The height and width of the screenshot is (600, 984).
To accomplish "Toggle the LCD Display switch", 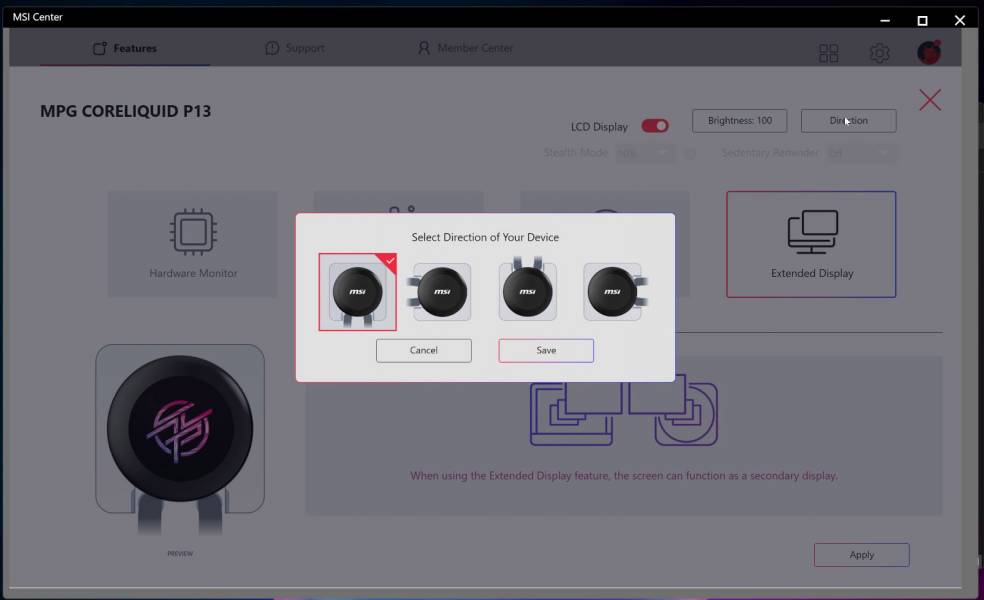I will click(x=655, y=126).
